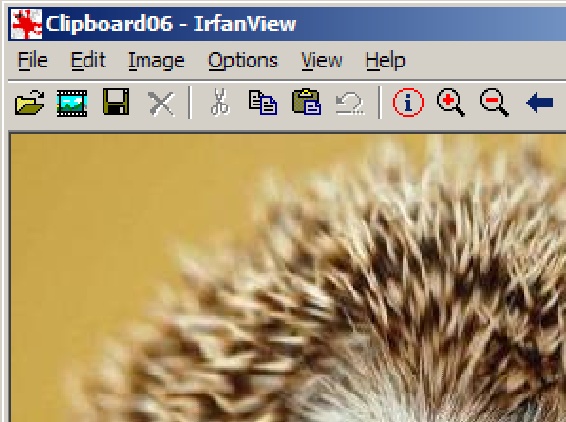Open the Options menu
Image resolution: width=566 pixels, height=422 pixels.
click(x=243, y=60)
